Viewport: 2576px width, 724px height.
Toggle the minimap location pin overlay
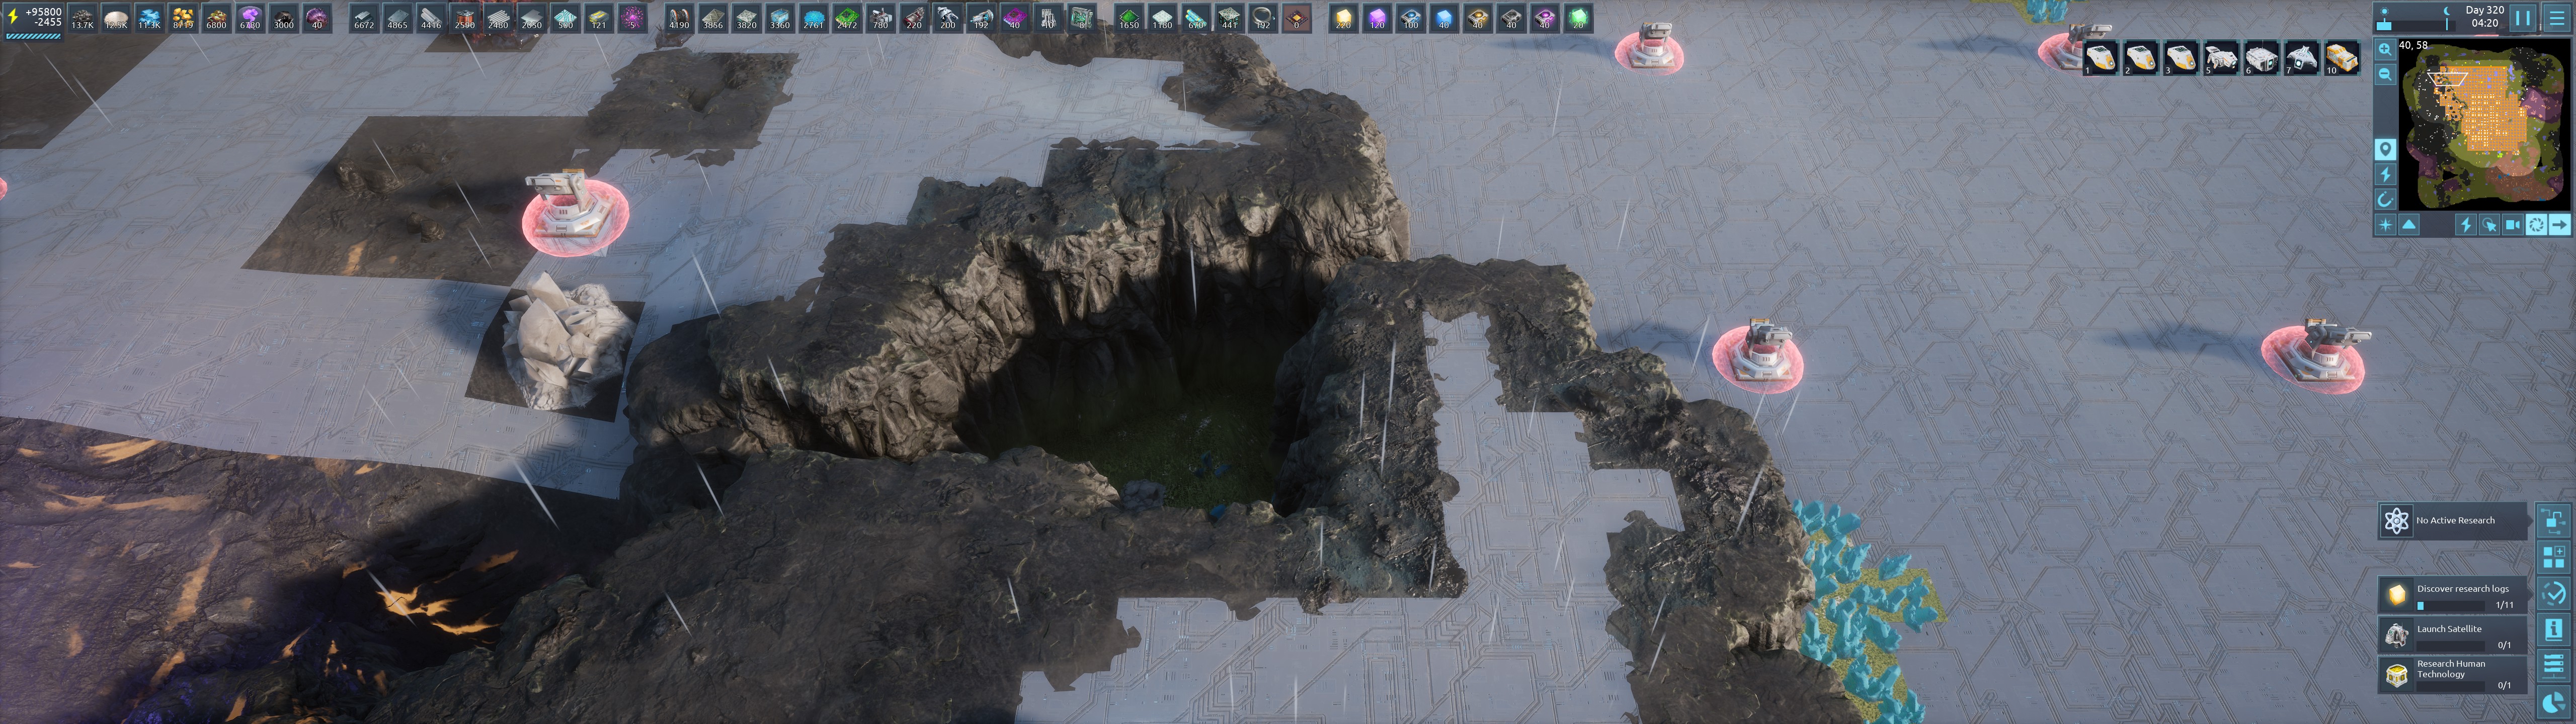(x=2385, y=150)
